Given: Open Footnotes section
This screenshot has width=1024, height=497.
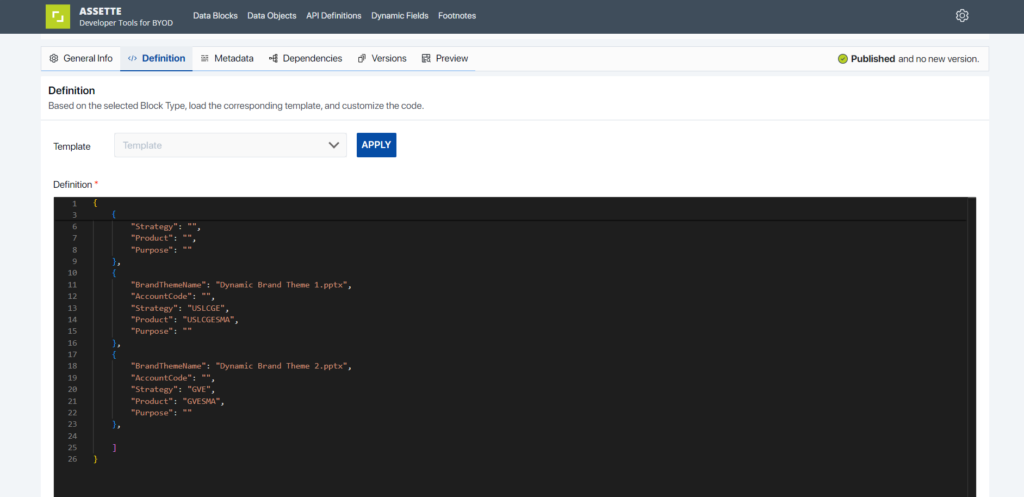Looking at the screenshot, I should 457,16.
